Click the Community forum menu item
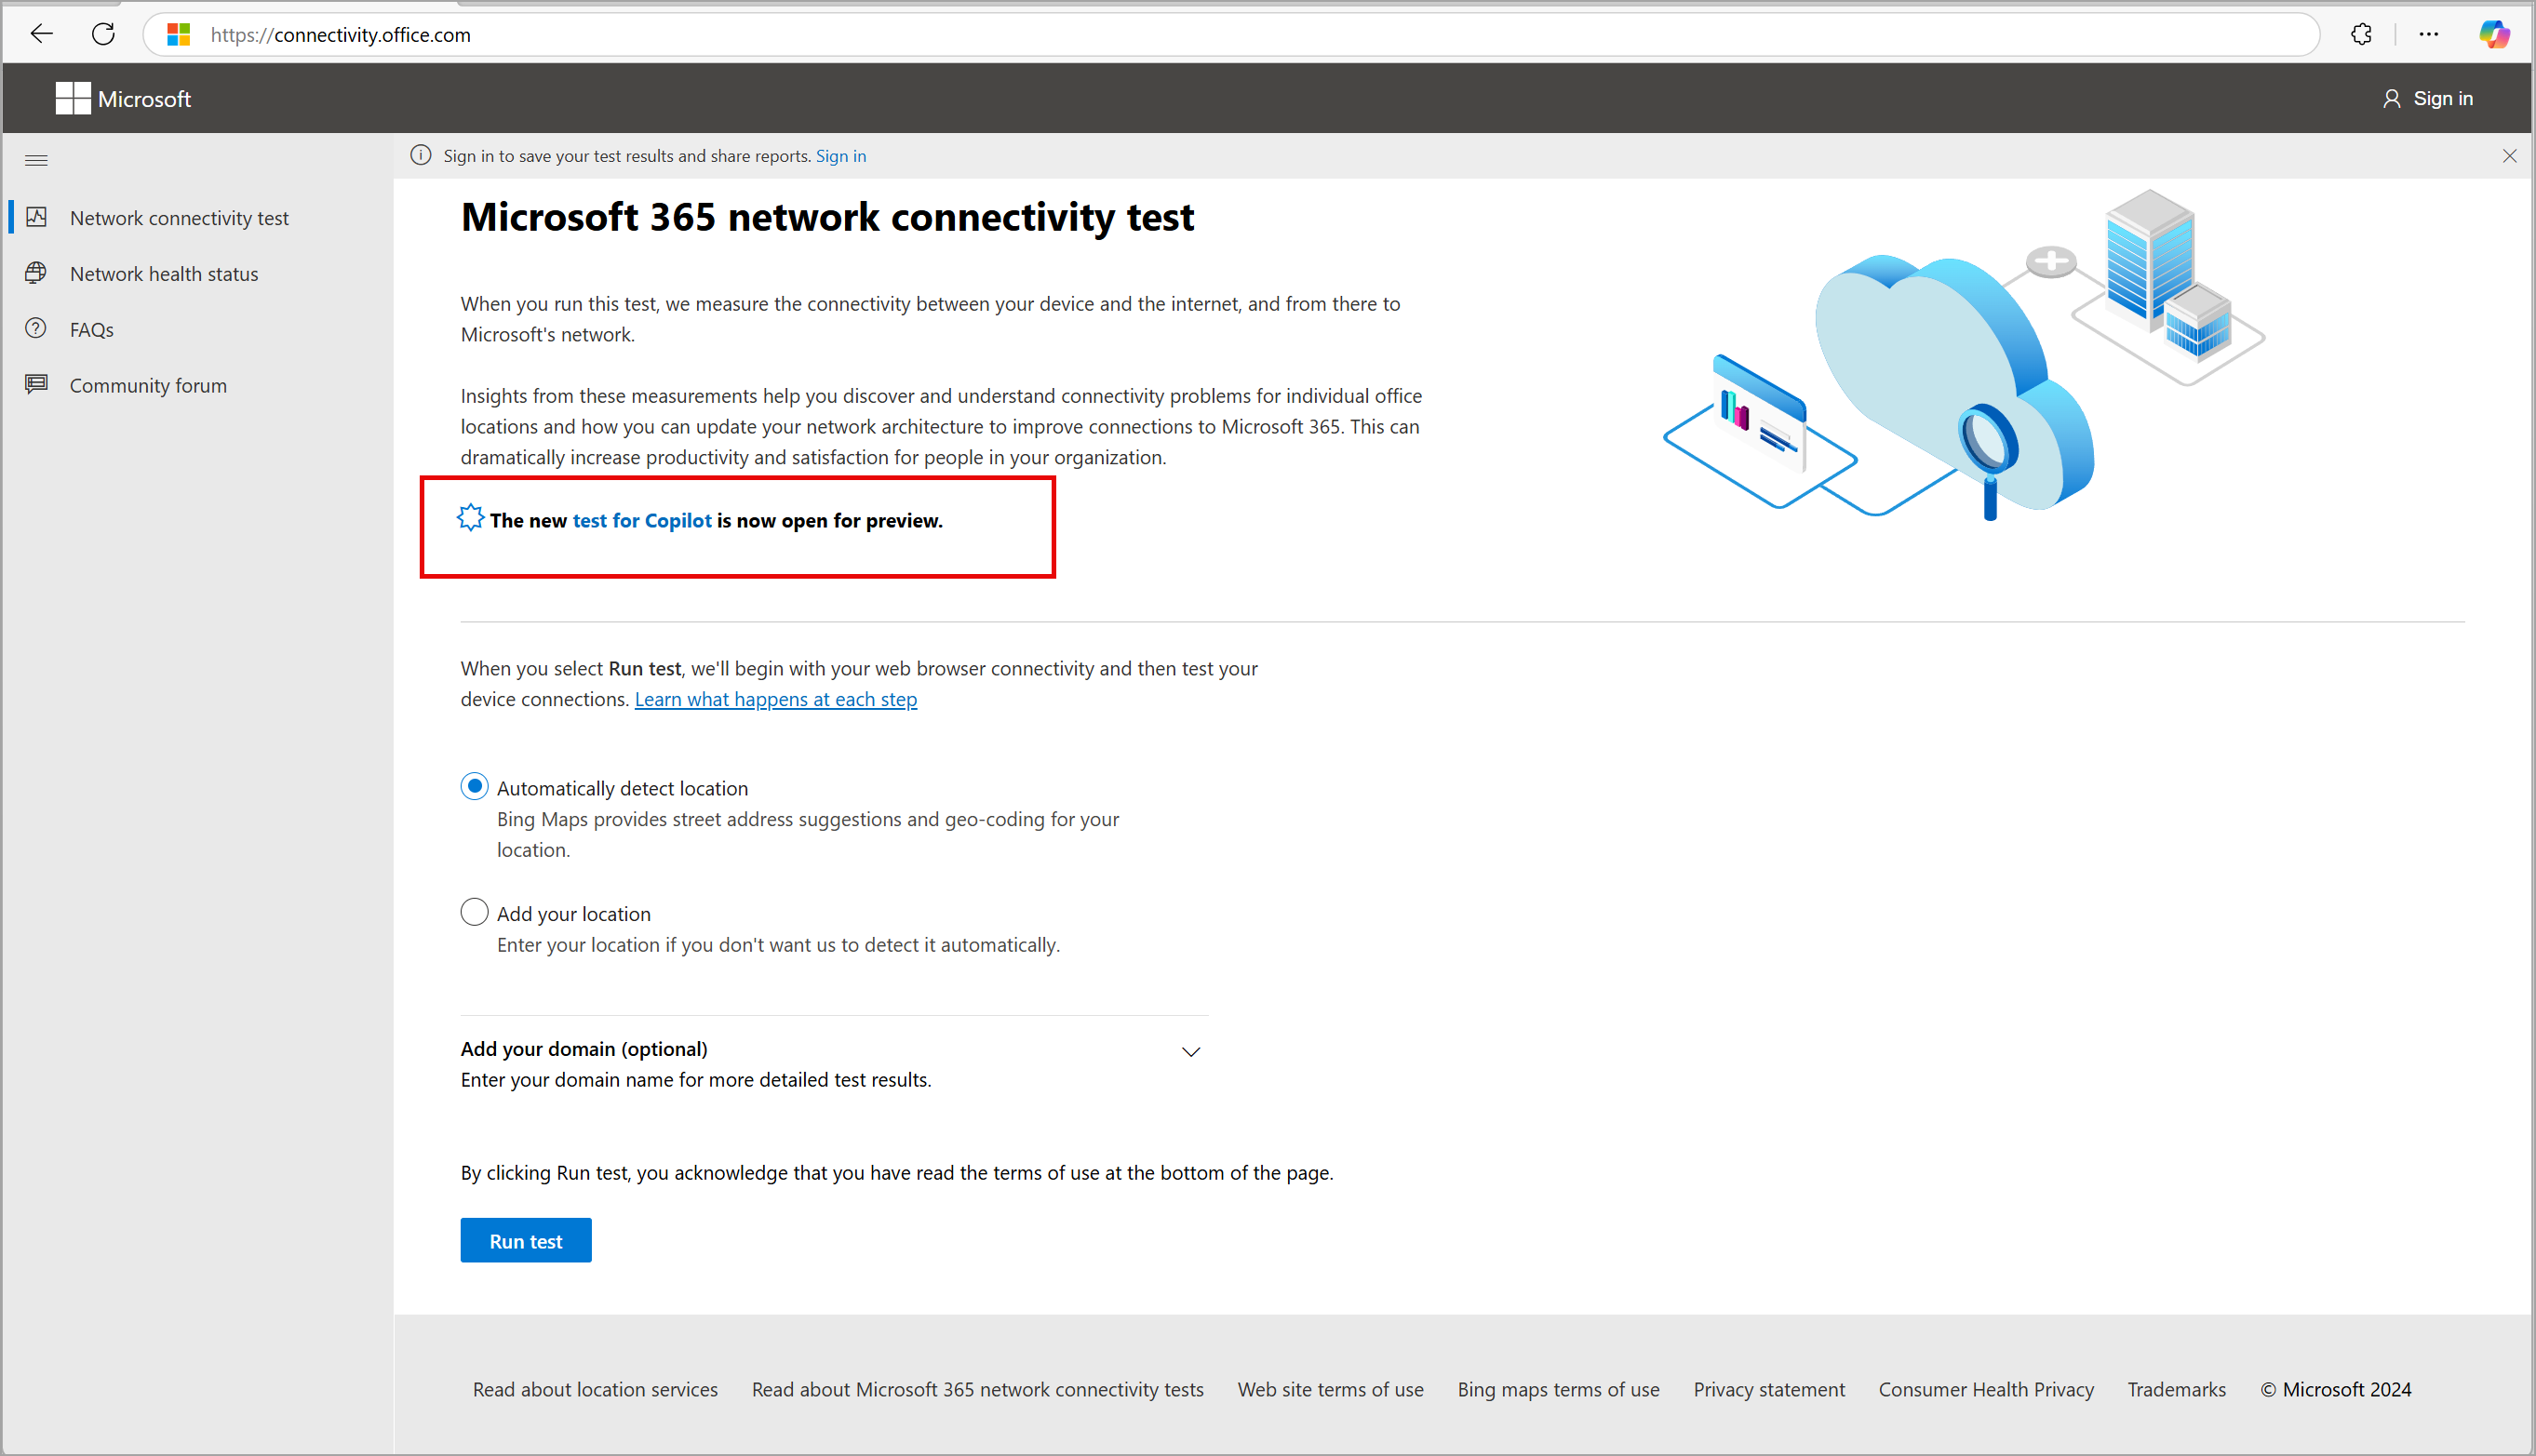Image resolution: width=2536 pixels, height=1456 pixels. 150,385
